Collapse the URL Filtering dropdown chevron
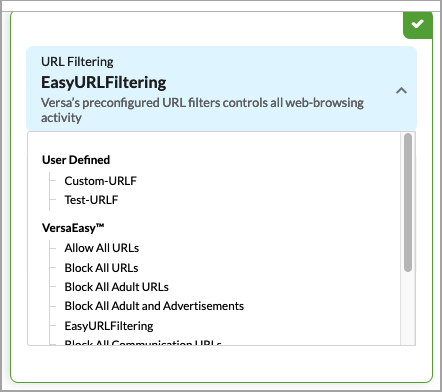The height and width of the screenshot is (392, 442). point(401,90)
